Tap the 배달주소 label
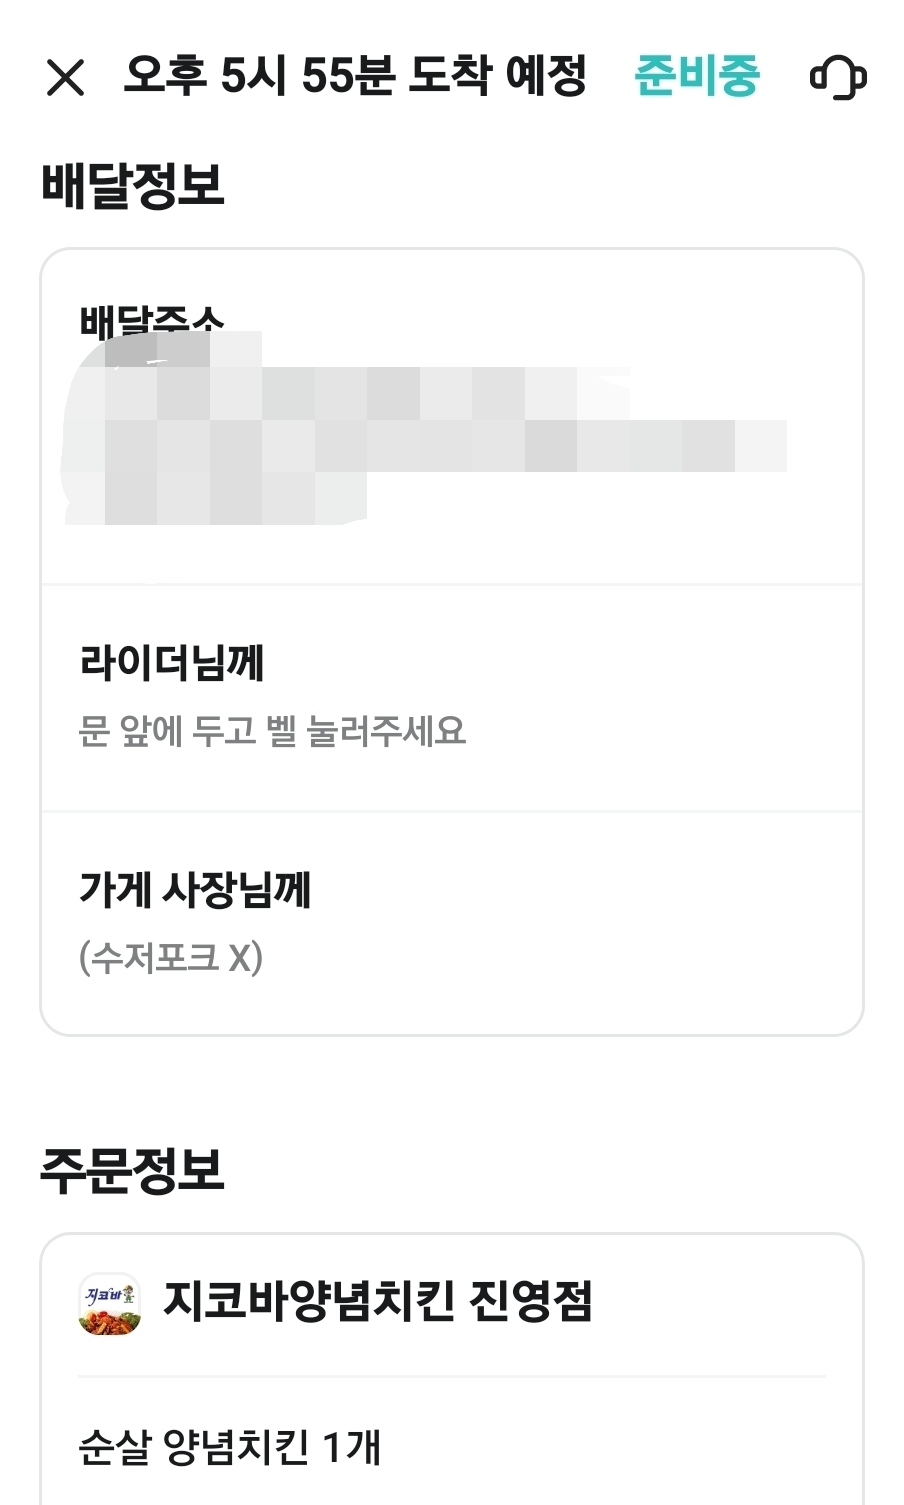 (152, 320)
